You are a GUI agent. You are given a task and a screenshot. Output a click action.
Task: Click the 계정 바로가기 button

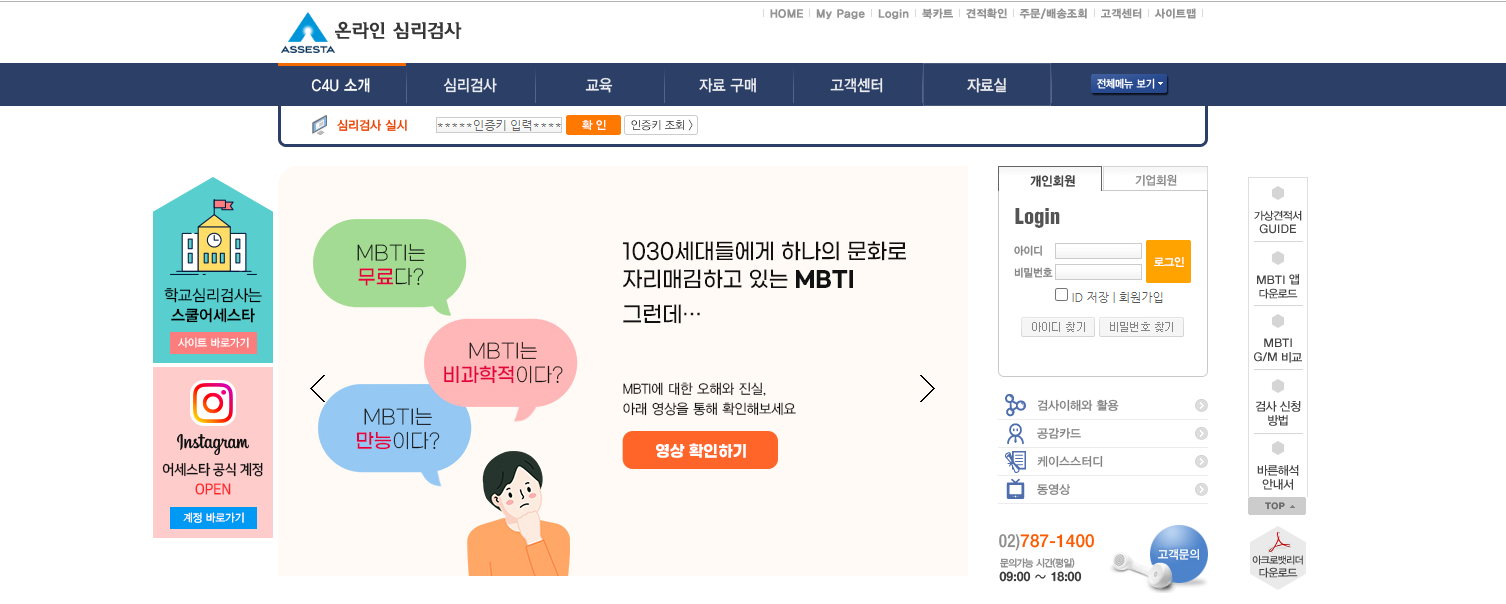pyautogui.click(x=213, y=518)
